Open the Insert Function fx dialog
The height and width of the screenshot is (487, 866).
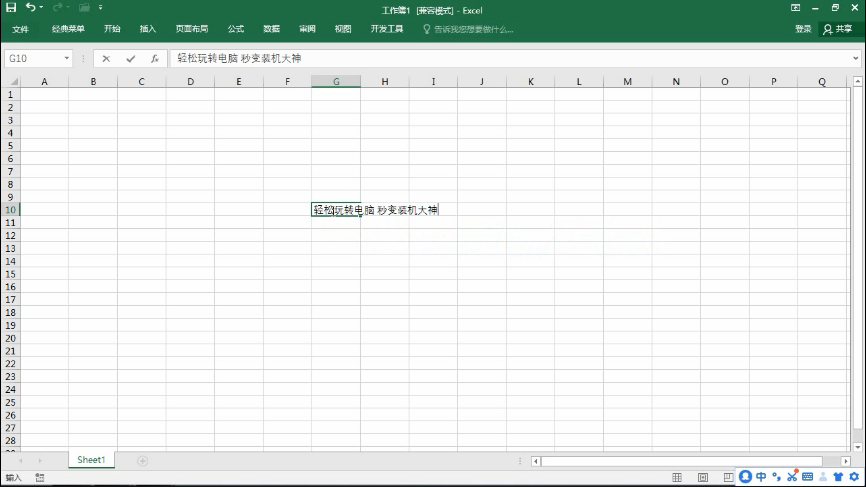[x=154, y=59]
